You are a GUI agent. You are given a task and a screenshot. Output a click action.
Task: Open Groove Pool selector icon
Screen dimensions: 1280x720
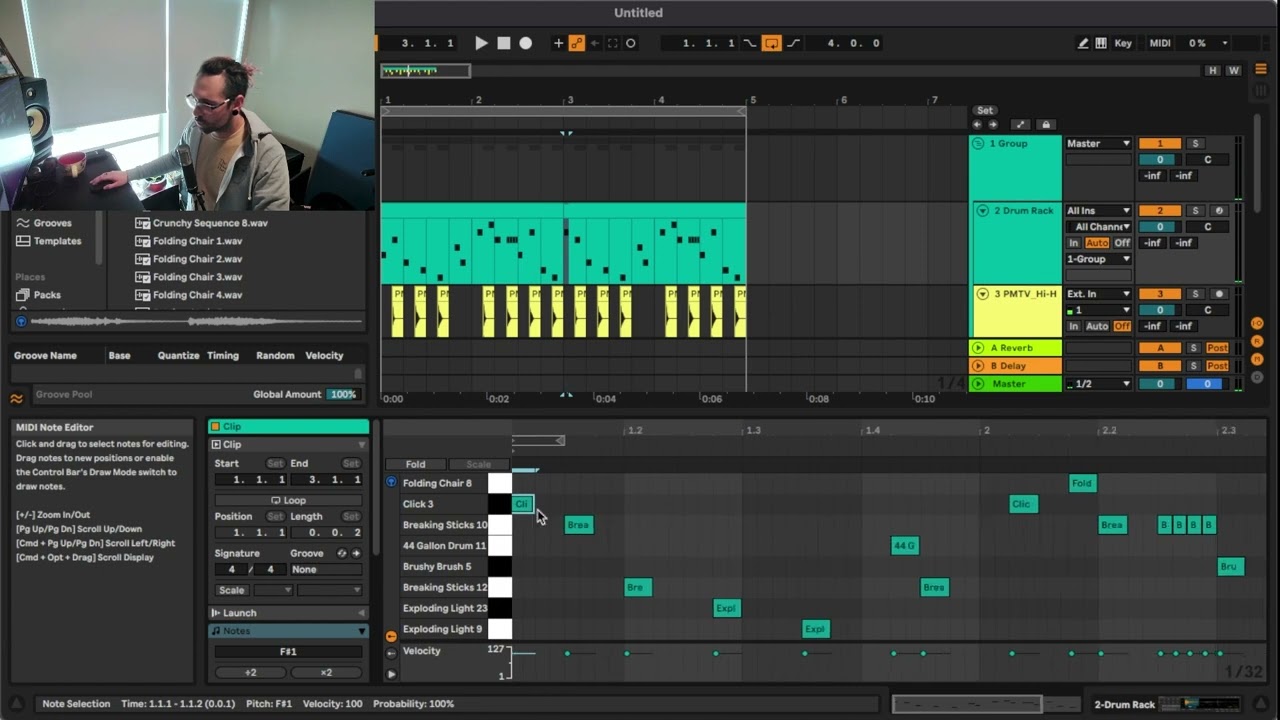16,399
